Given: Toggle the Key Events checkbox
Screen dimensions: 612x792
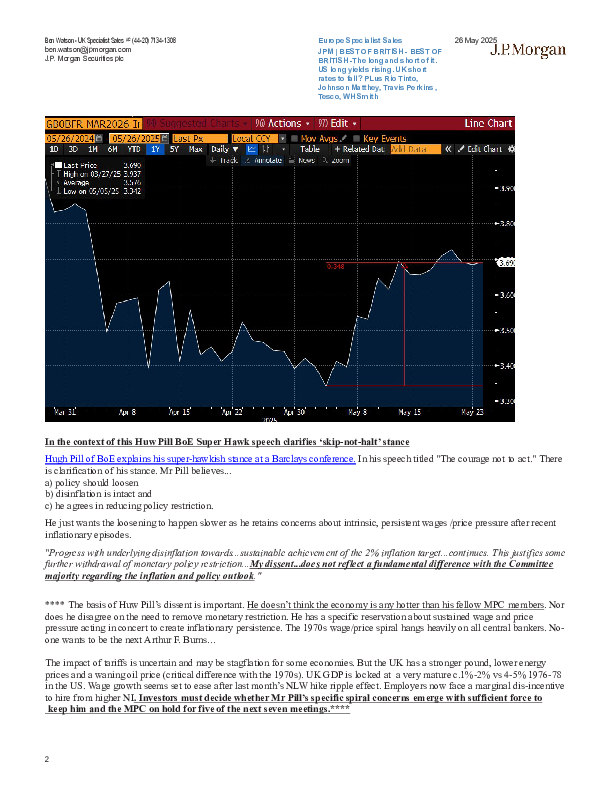Looking at the screenshot, I should 356,138.
